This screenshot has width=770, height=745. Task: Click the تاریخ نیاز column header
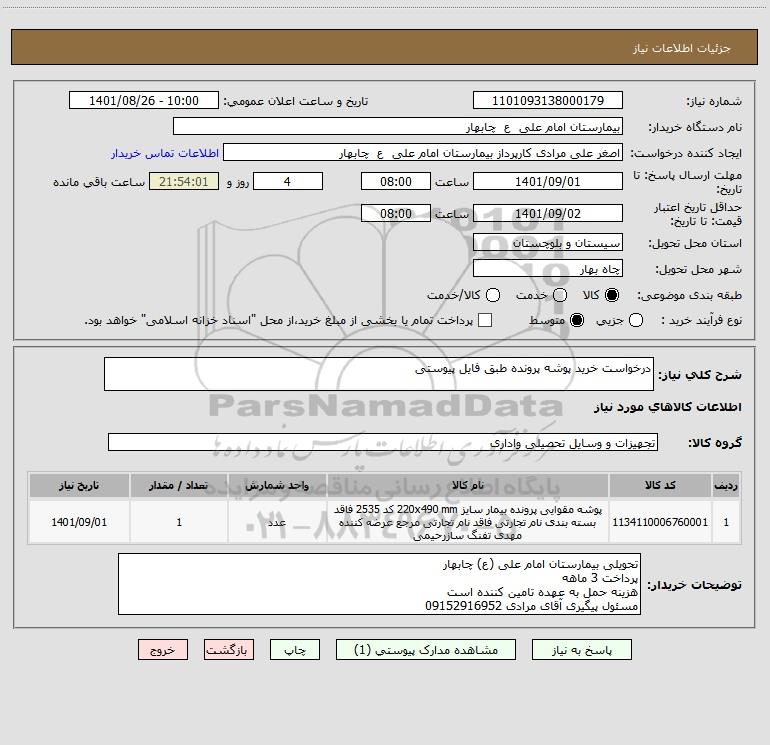(x=79, y=485)
